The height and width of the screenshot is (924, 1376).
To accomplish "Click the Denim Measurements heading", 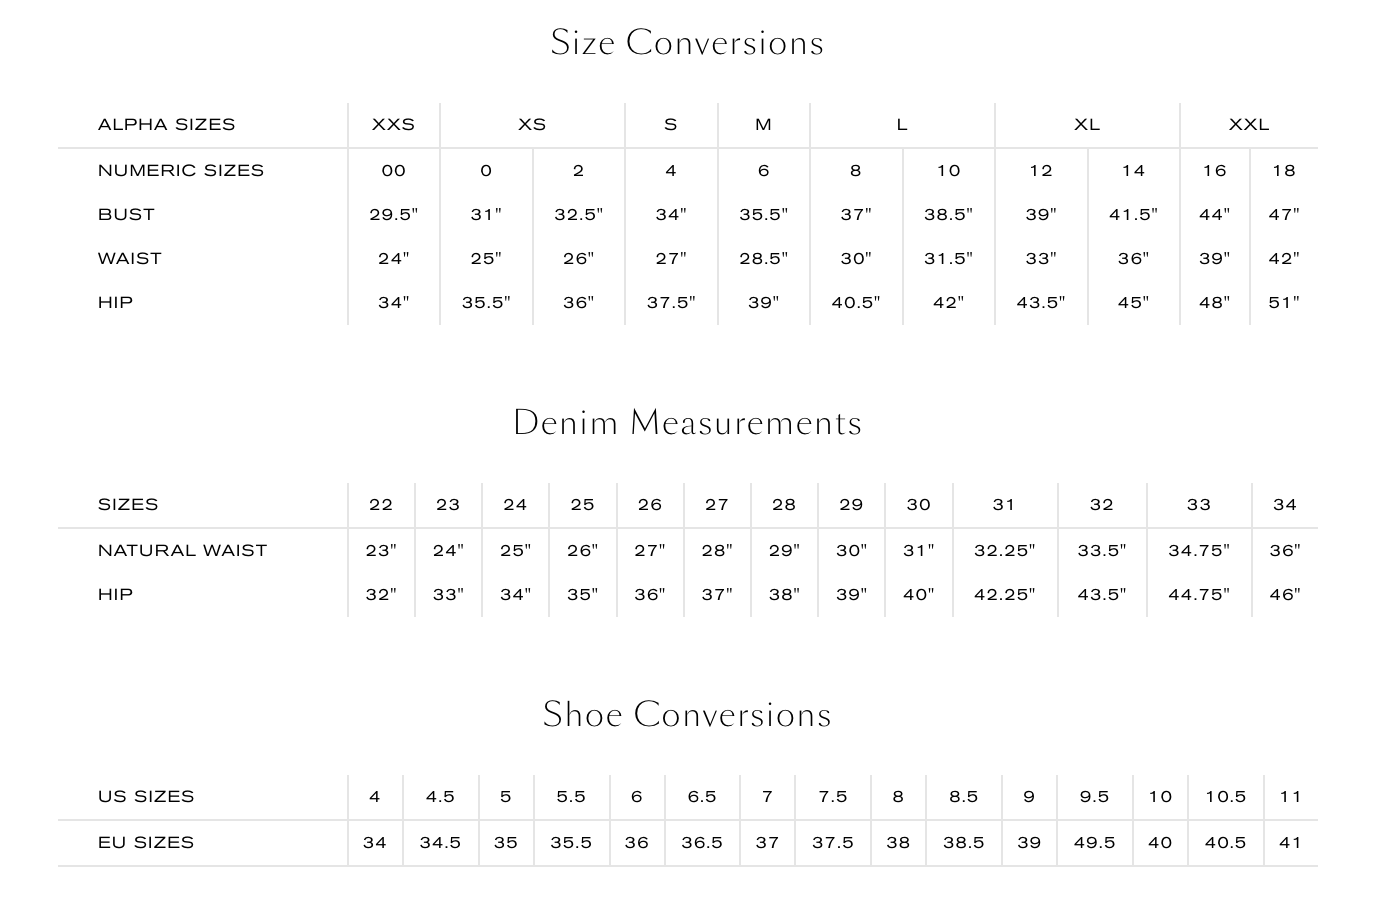I will point(687,423).
